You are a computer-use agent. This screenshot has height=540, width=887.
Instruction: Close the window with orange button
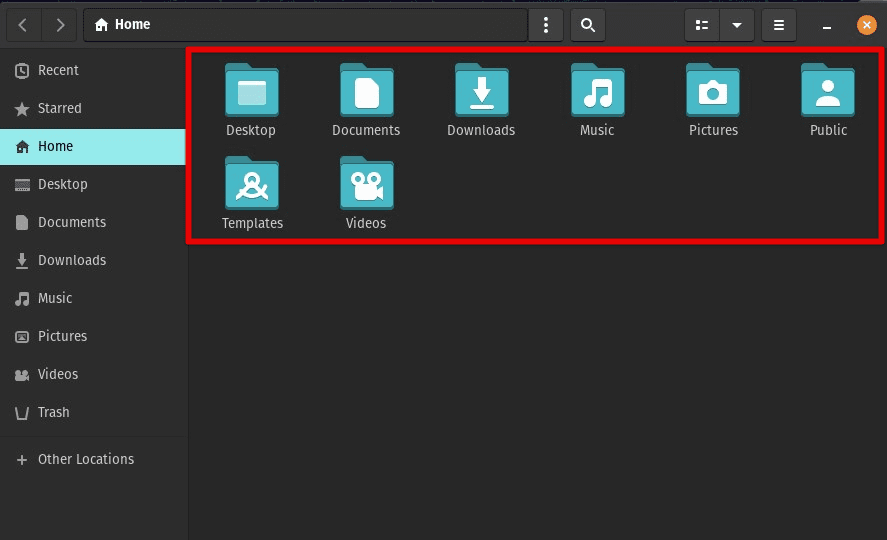pos(866,25)
